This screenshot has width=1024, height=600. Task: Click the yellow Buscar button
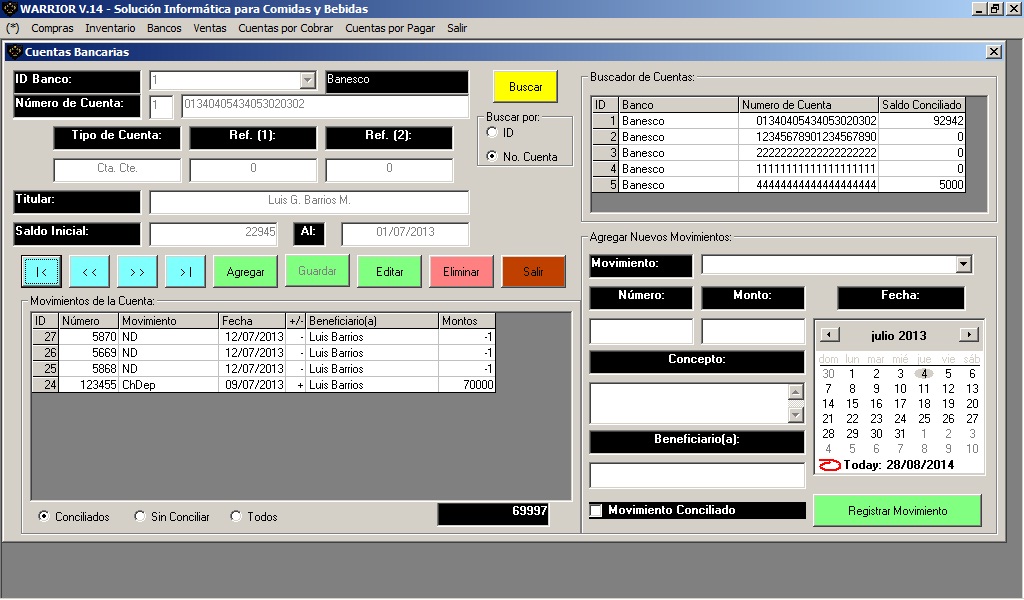(525, 87)
